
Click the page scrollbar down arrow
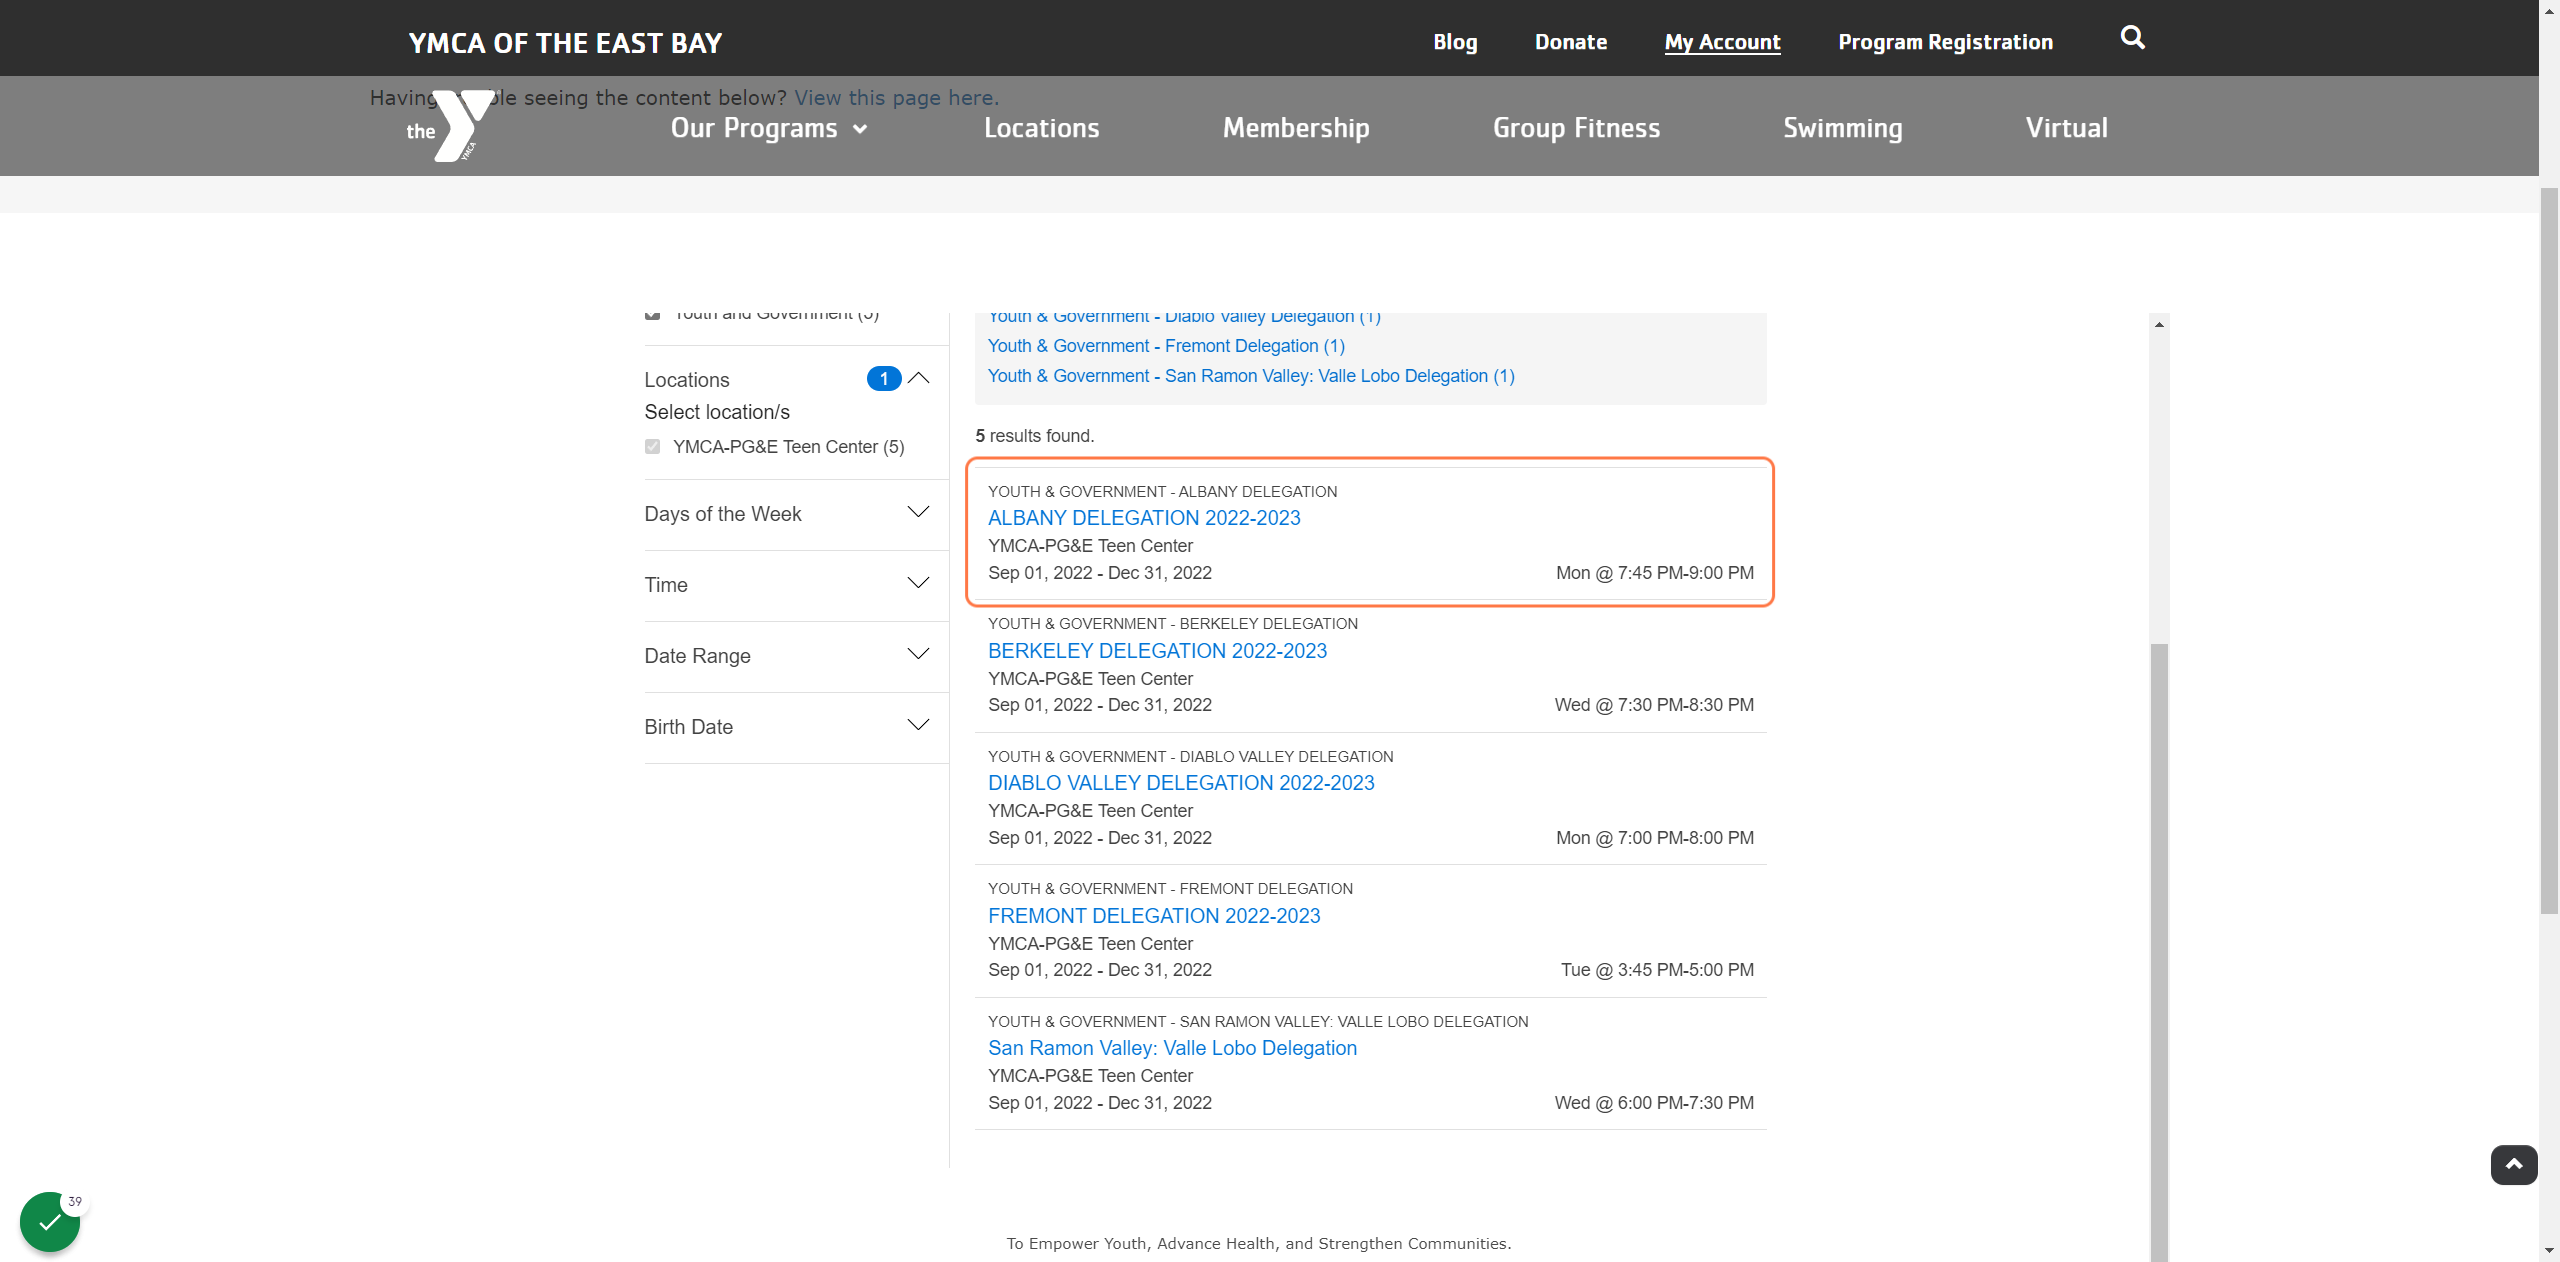[2549, 1251]
